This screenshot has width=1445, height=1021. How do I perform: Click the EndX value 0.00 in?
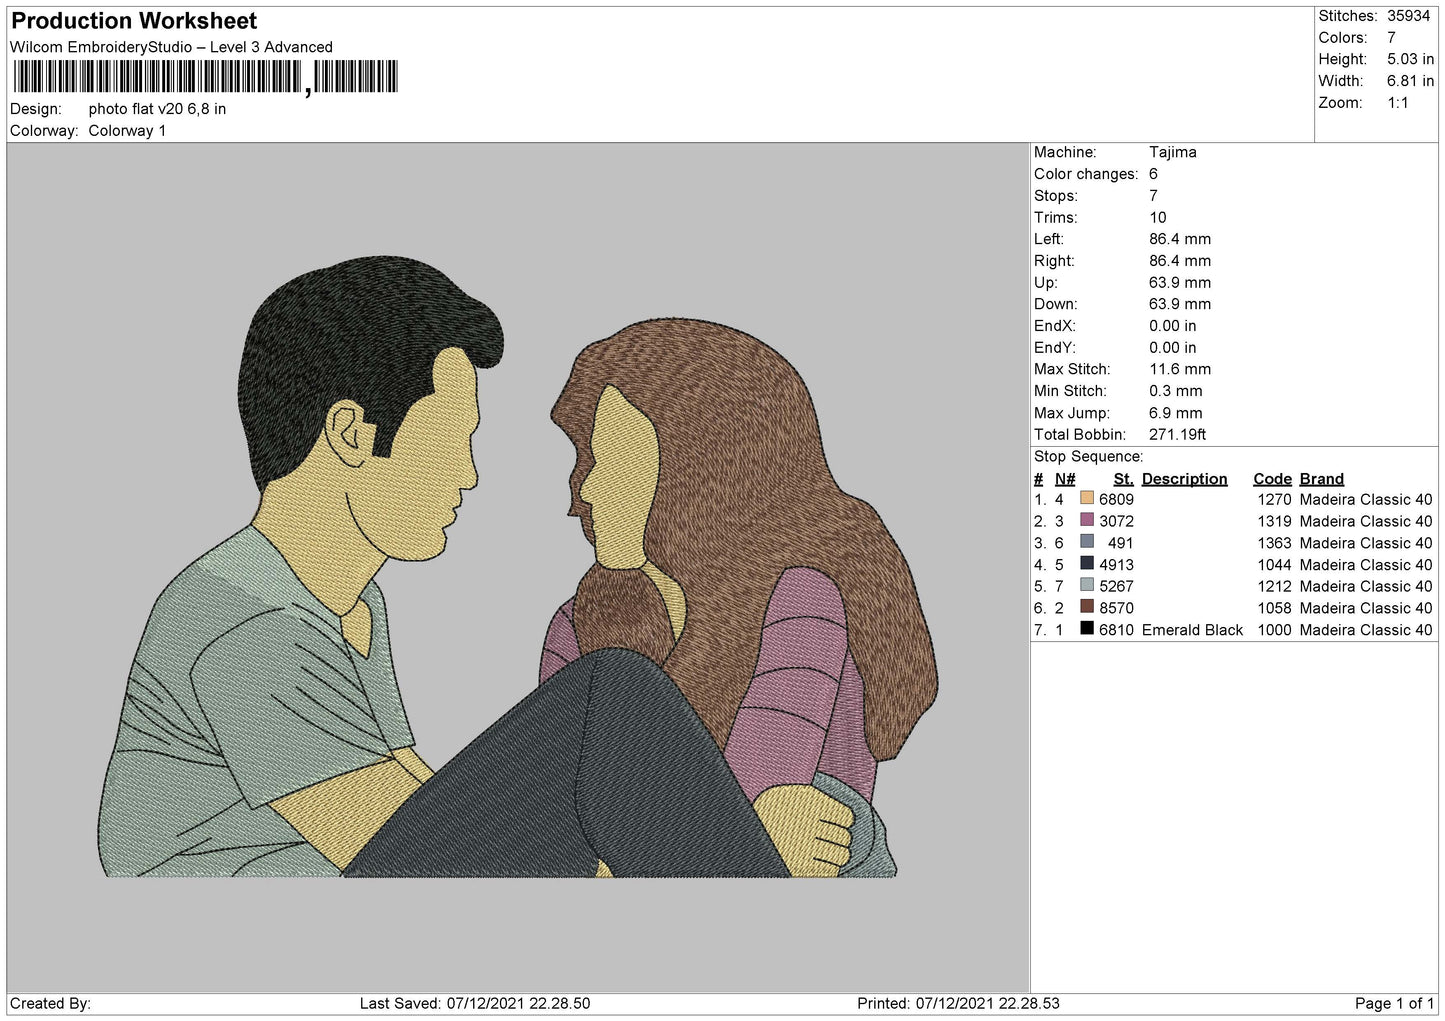1172,326
